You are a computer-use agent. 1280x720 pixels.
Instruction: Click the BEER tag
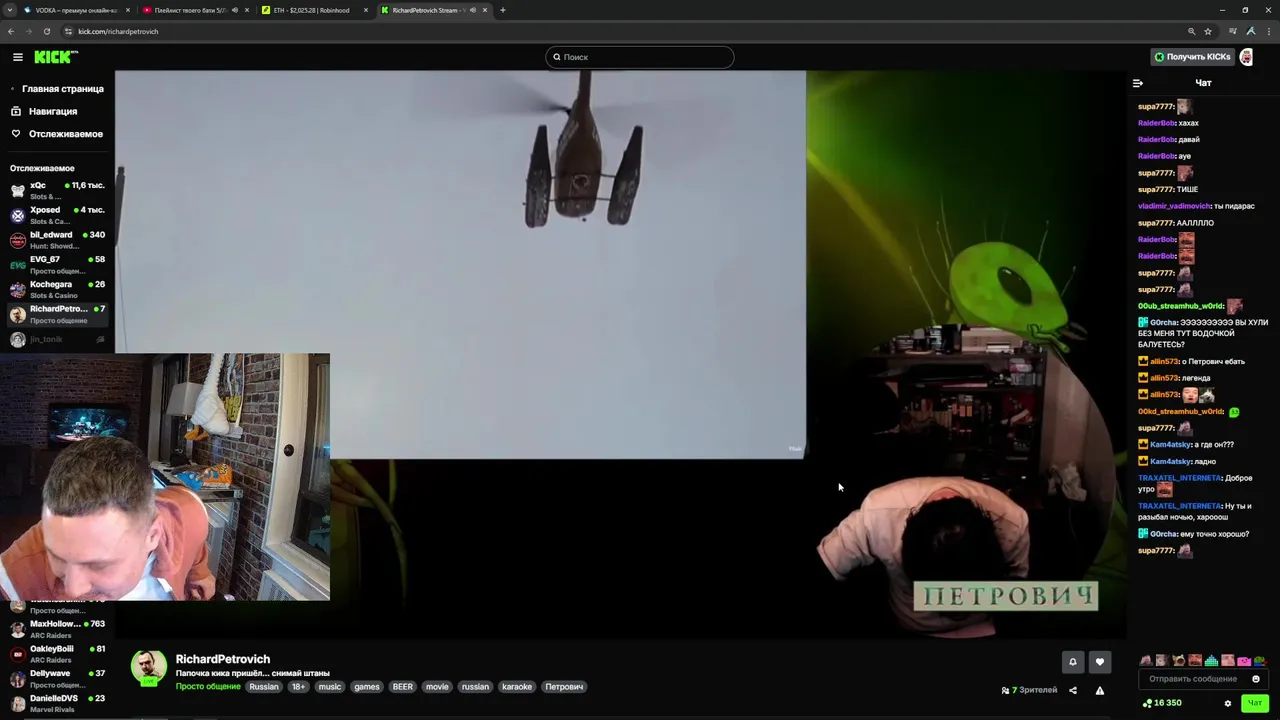[x=403, y=687]
